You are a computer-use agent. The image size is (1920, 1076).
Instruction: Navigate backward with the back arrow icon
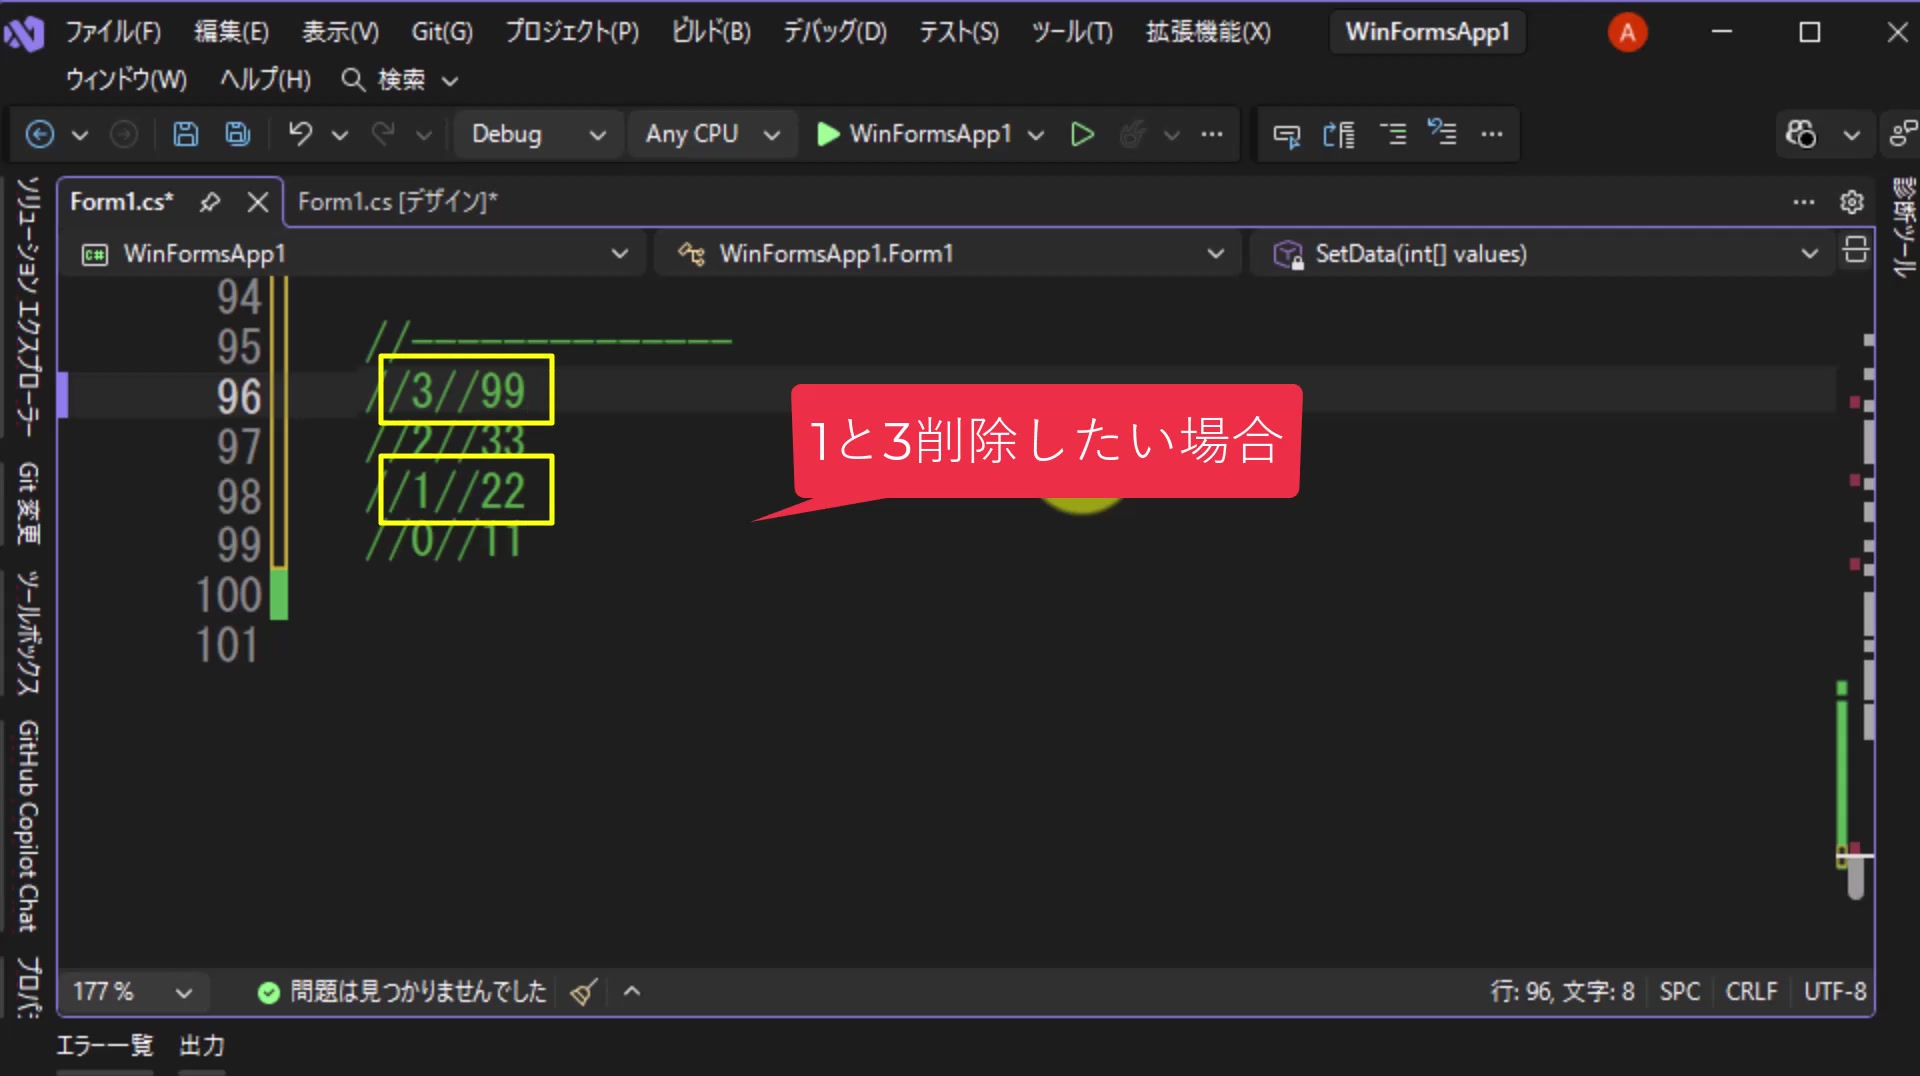[40, 134]
